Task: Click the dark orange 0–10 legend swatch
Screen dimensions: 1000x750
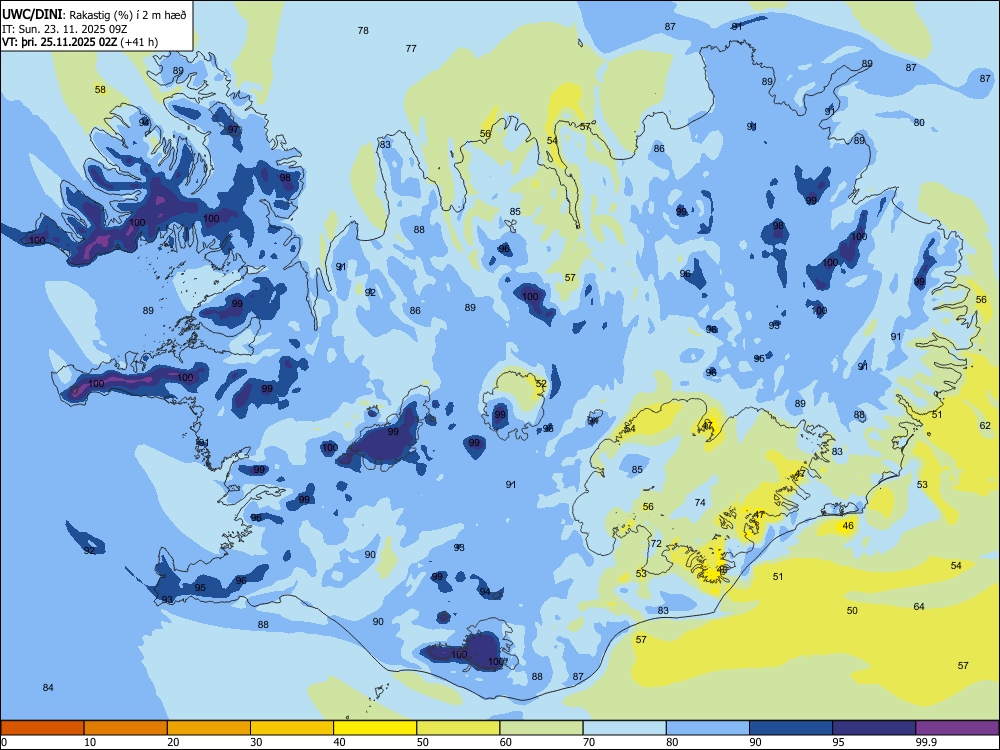Action: click(42, 728)
